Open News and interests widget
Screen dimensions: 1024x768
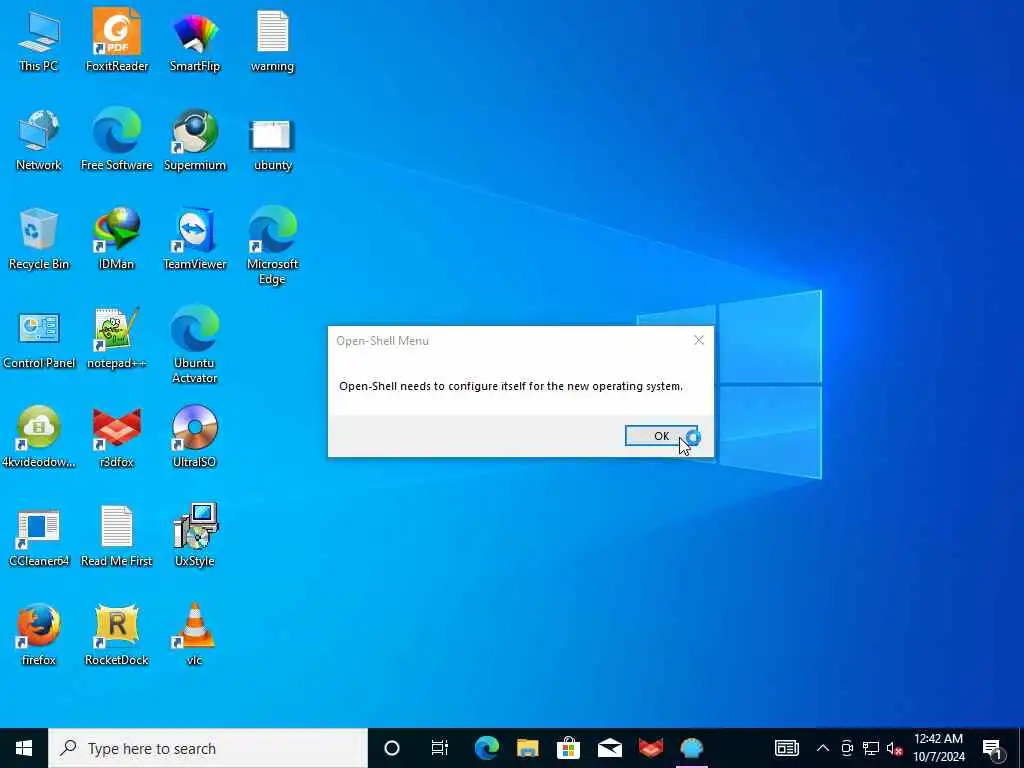click(787, 748)
